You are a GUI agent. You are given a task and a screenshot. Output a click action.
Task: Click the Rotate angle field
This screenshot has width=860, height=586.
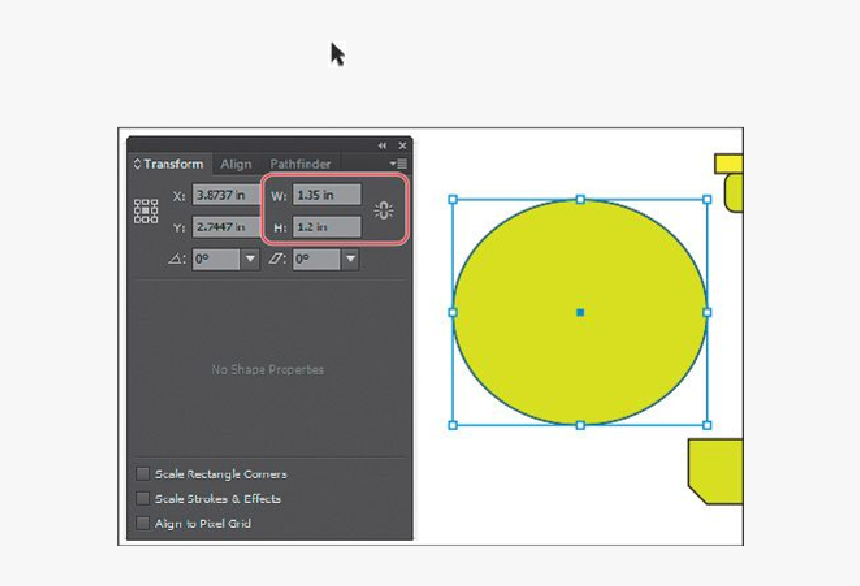[216, 259]
